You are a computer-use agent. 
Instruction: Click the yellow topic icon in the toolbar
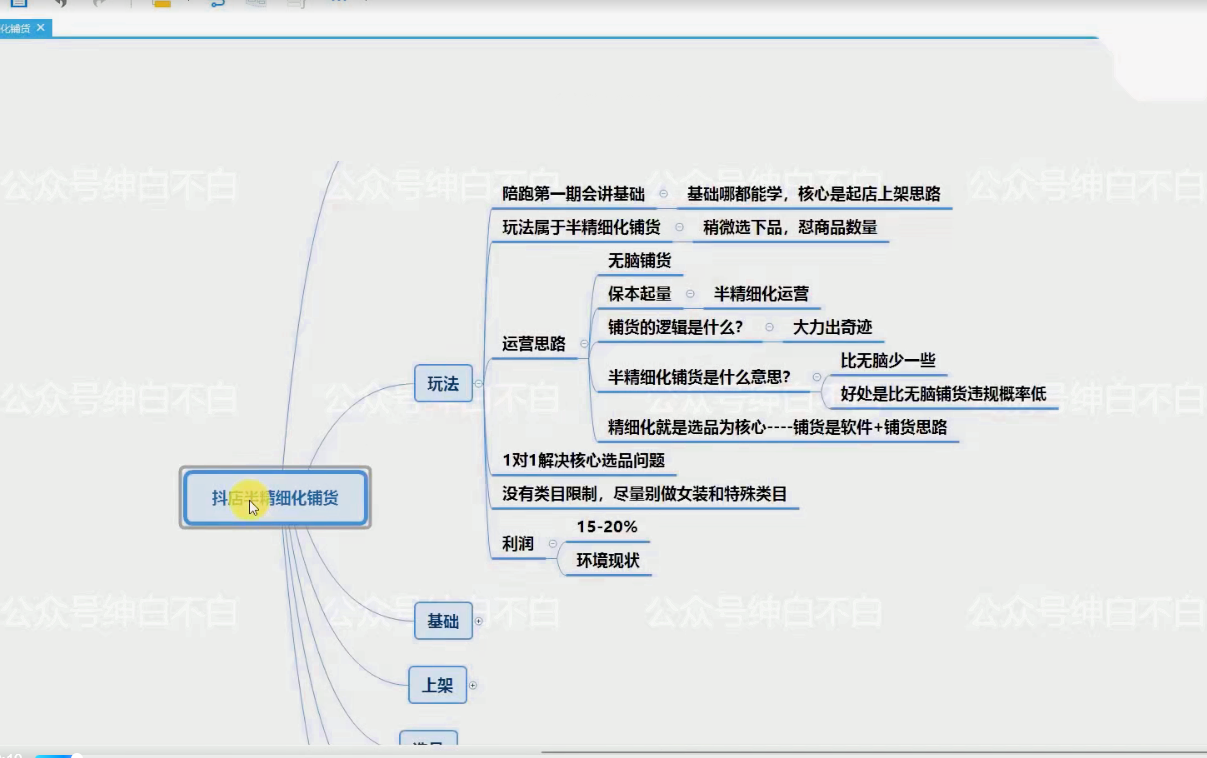(x=161, y=3)
